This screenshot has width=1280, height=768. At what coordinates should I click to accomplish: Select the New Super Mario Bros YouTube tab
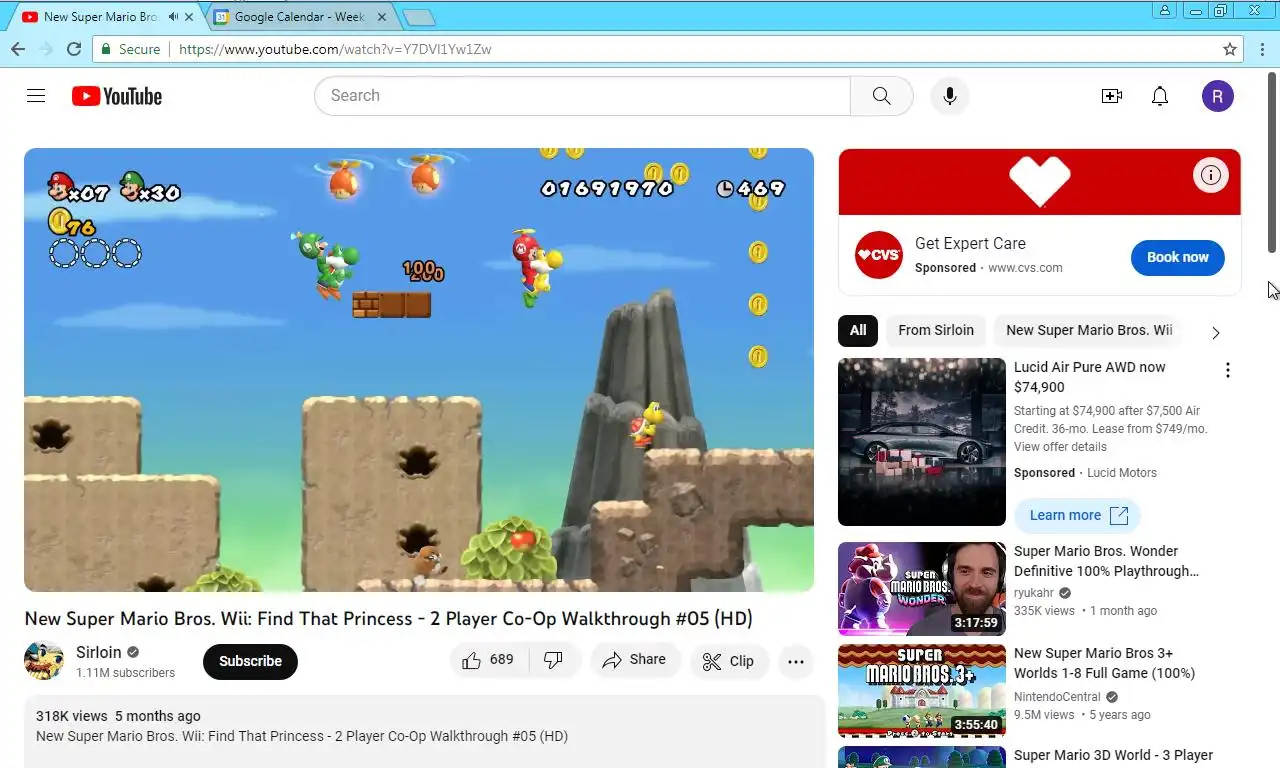100,17
